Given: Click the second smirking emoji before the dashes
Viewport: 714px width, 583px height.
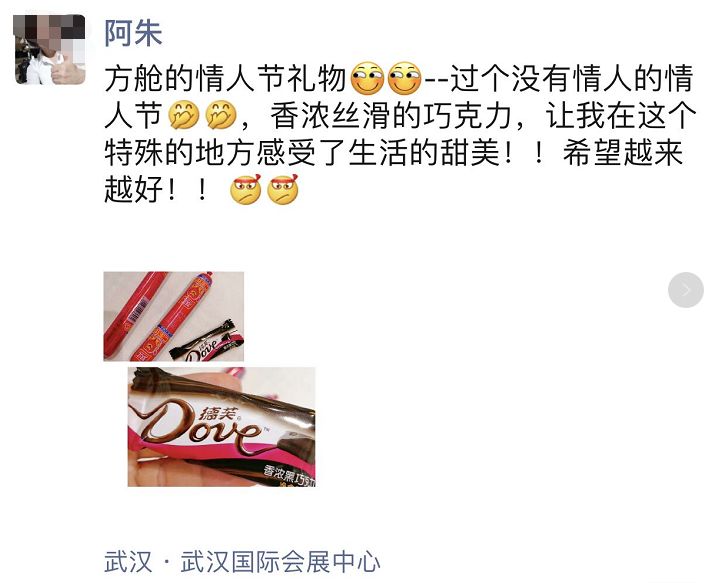Looking at the screenshot, I should tap(404, 78).
